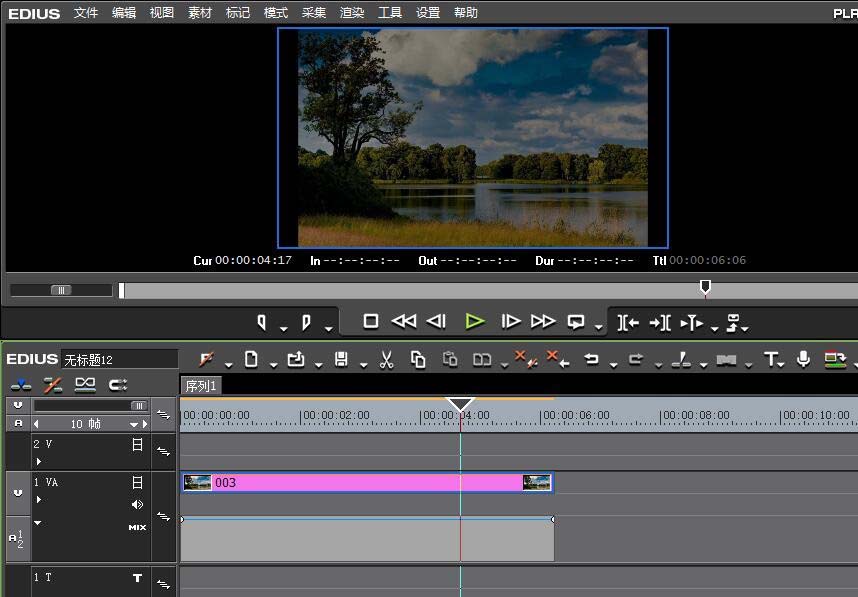Open timeline scale dropdown beside 10 帧
858x597 pixels.
(134, 425)
